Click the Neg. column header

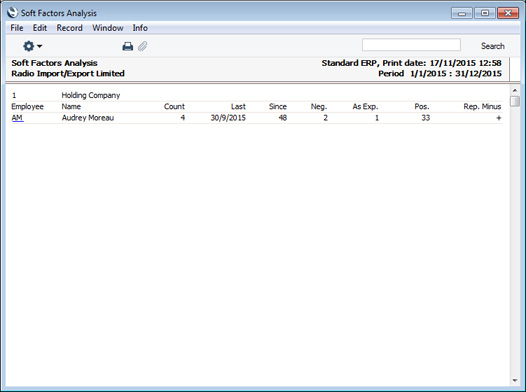[319, 106]
